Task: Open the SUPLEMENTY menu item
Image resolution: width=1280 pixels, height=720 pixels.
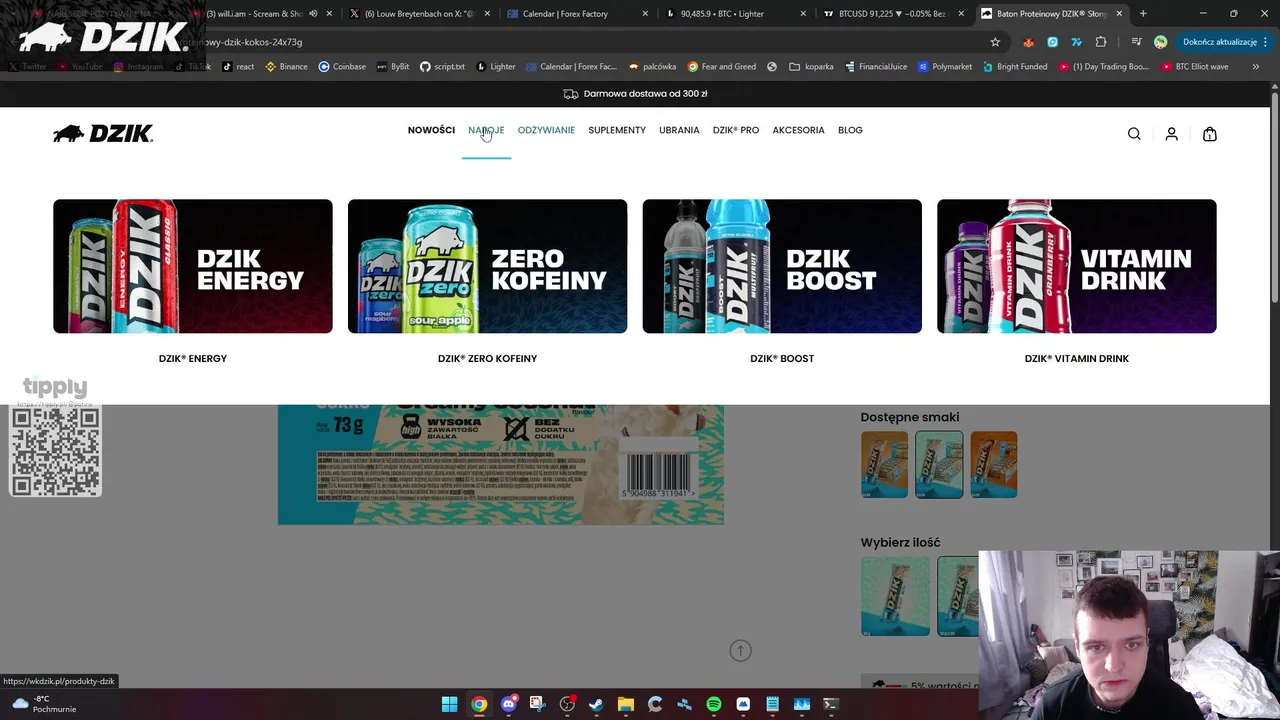Action: [x=617, y=130]
